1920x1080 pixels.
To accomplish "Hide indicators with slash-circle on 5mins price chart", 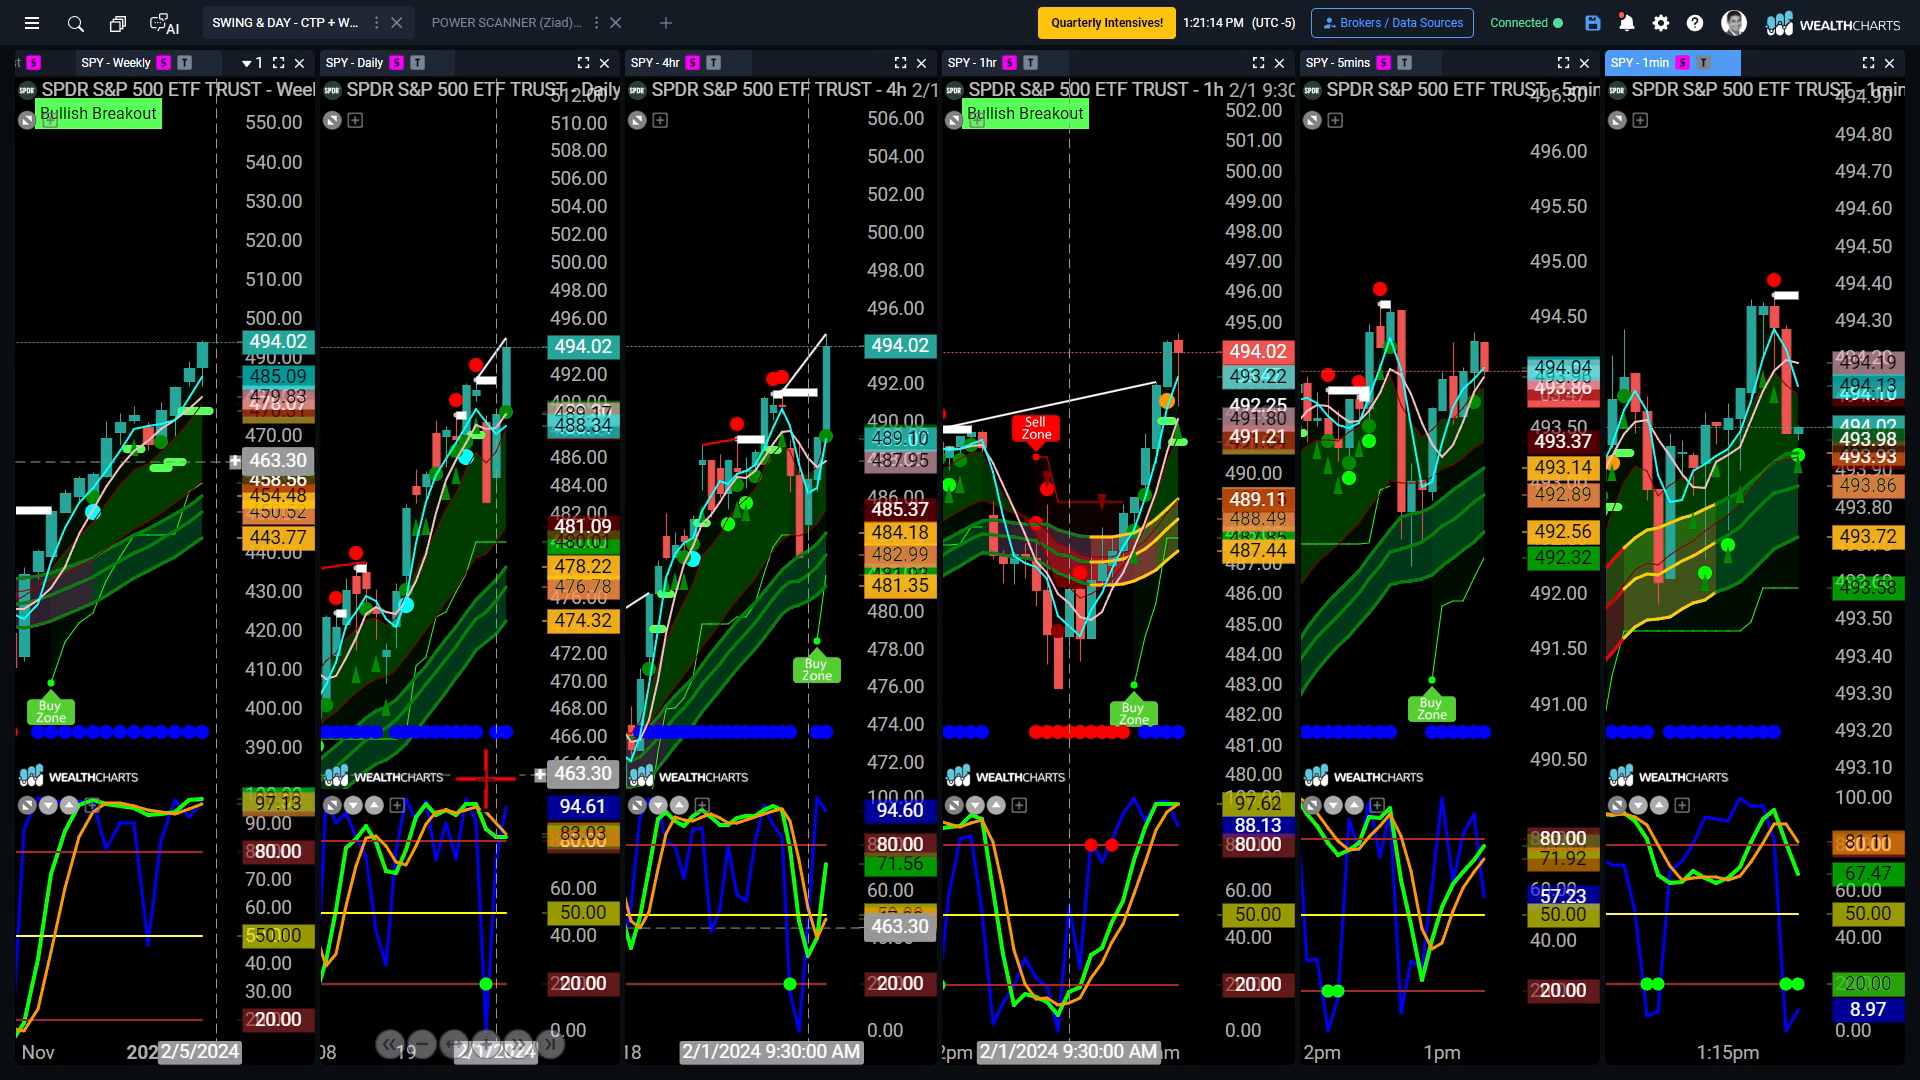I will click(x=1312, y=121).
